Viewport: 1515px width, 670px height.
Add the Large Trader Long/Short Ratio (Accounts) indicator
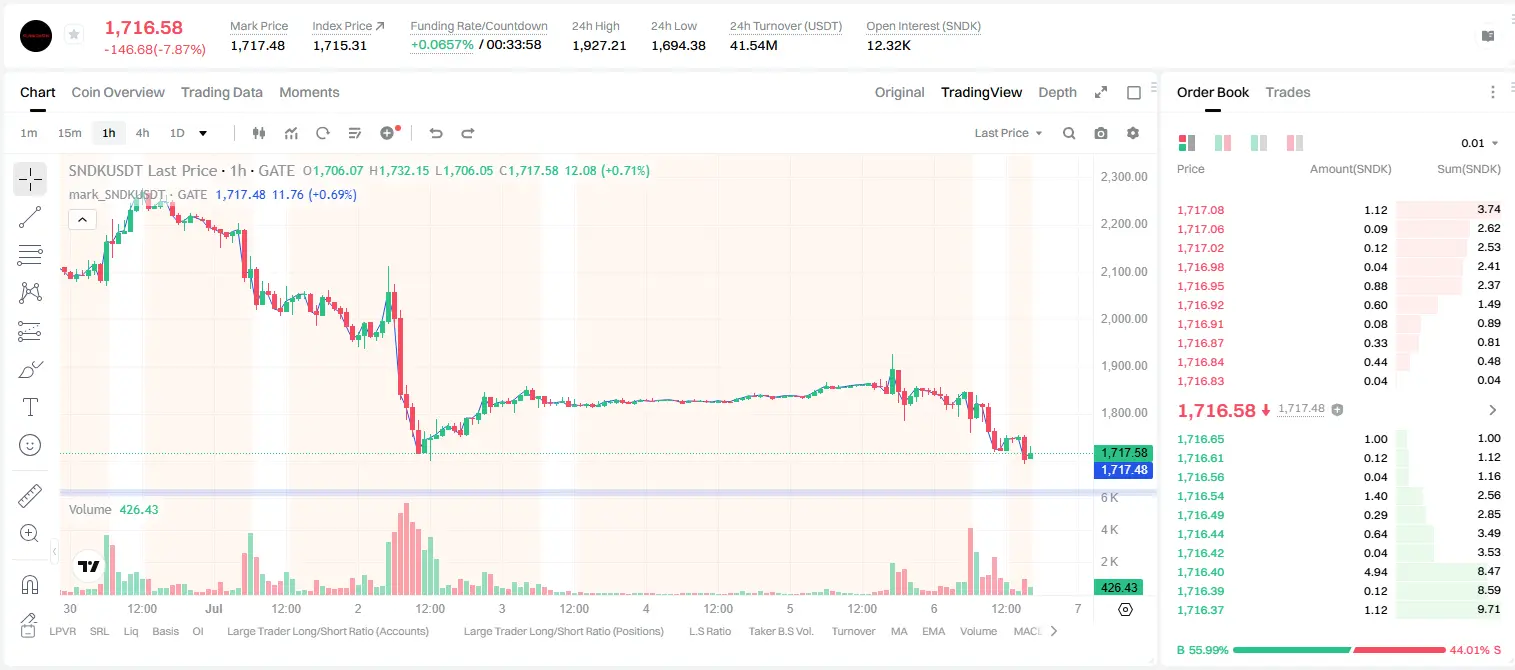[328, 631]
